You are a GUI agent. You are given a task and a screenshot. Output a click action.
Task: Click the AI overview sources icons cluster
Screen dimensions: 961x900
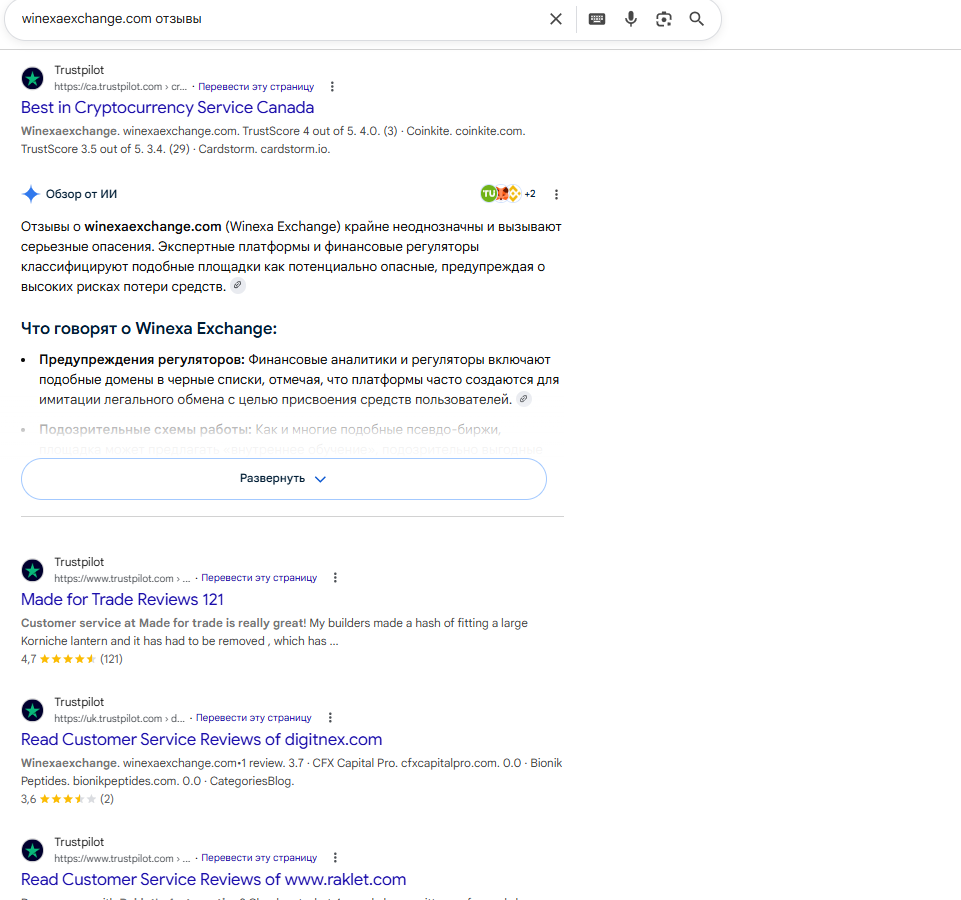tap(508, 194)
